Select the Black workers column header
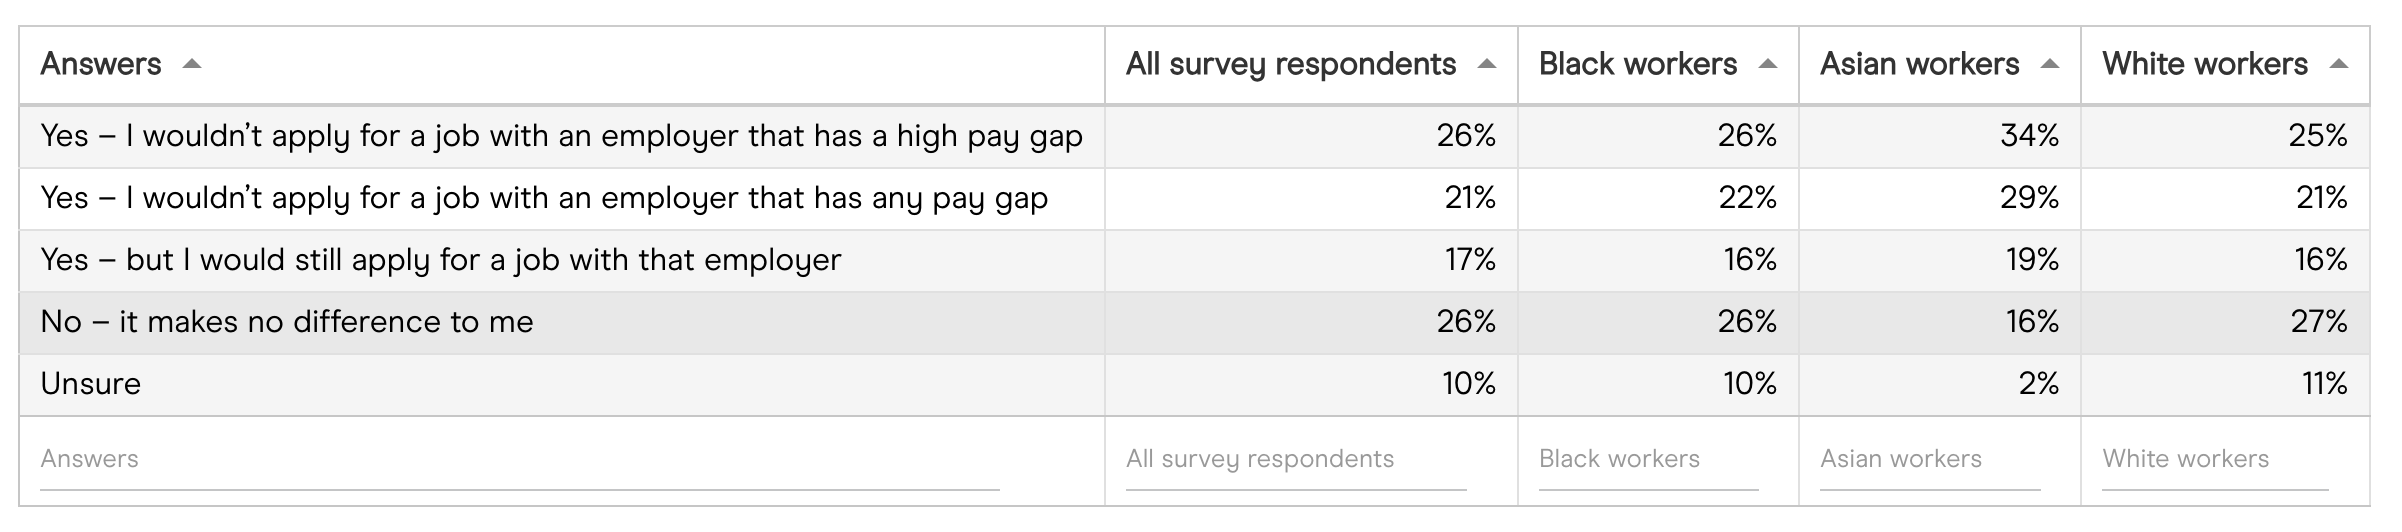This screenshot has width=2402, height=532. tap(1637, 65)
